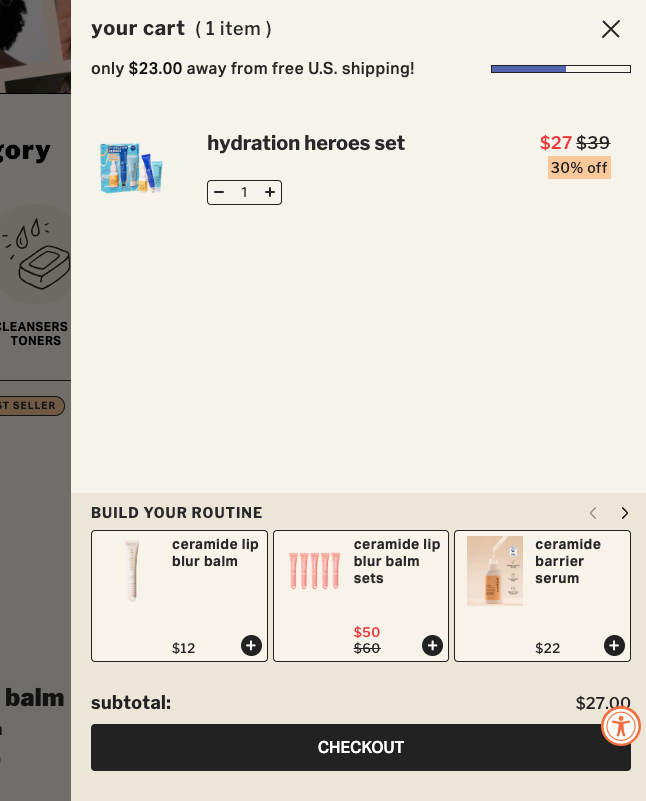Click the hydration heroes set thumbnail

point(131,166)
